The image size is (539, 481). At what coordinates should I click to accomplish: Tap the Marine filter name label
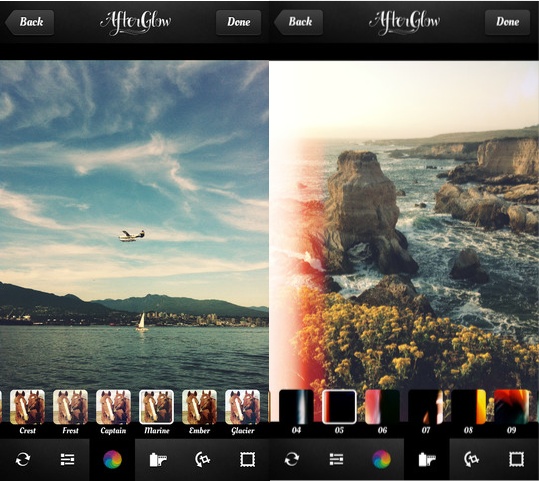[x=157, y=430]
